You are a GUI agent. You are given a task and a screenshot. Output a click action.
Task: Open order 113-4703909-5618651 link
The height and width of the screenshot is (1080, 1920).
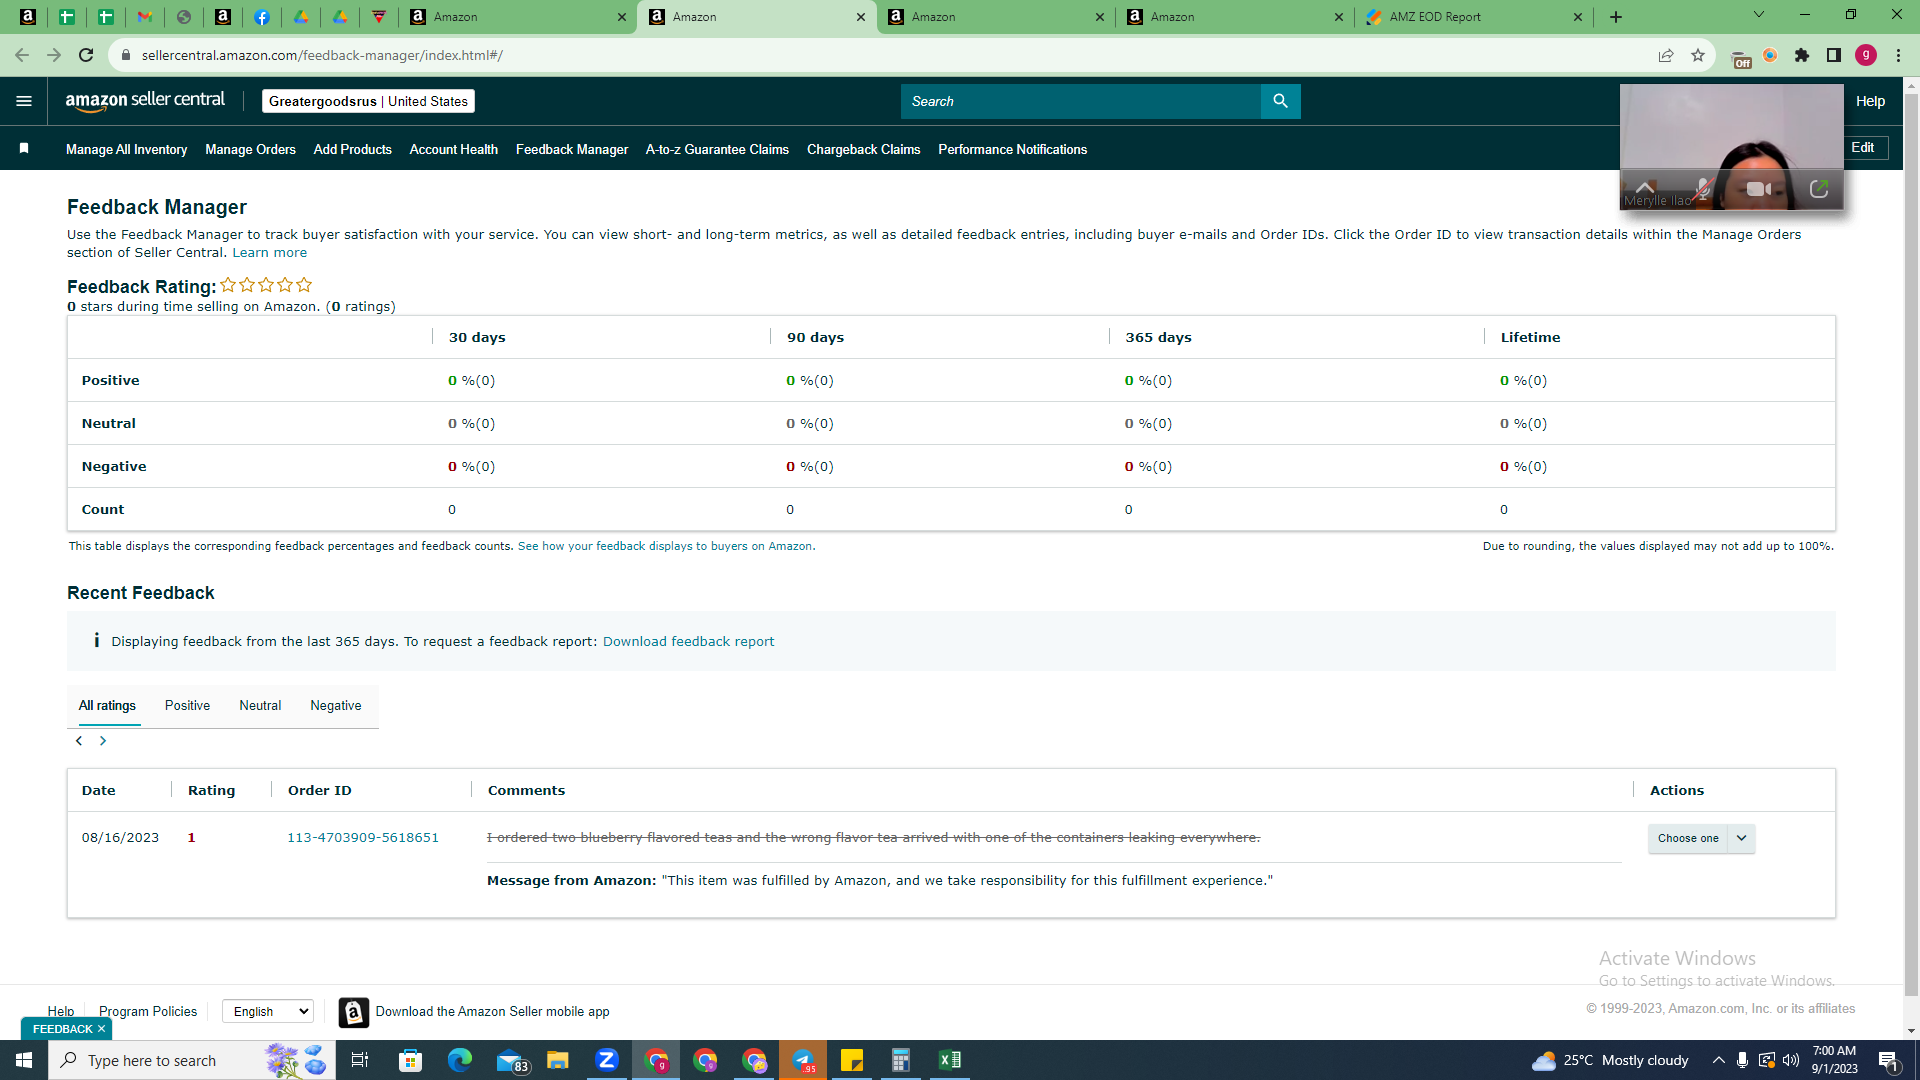pos(363,837)
